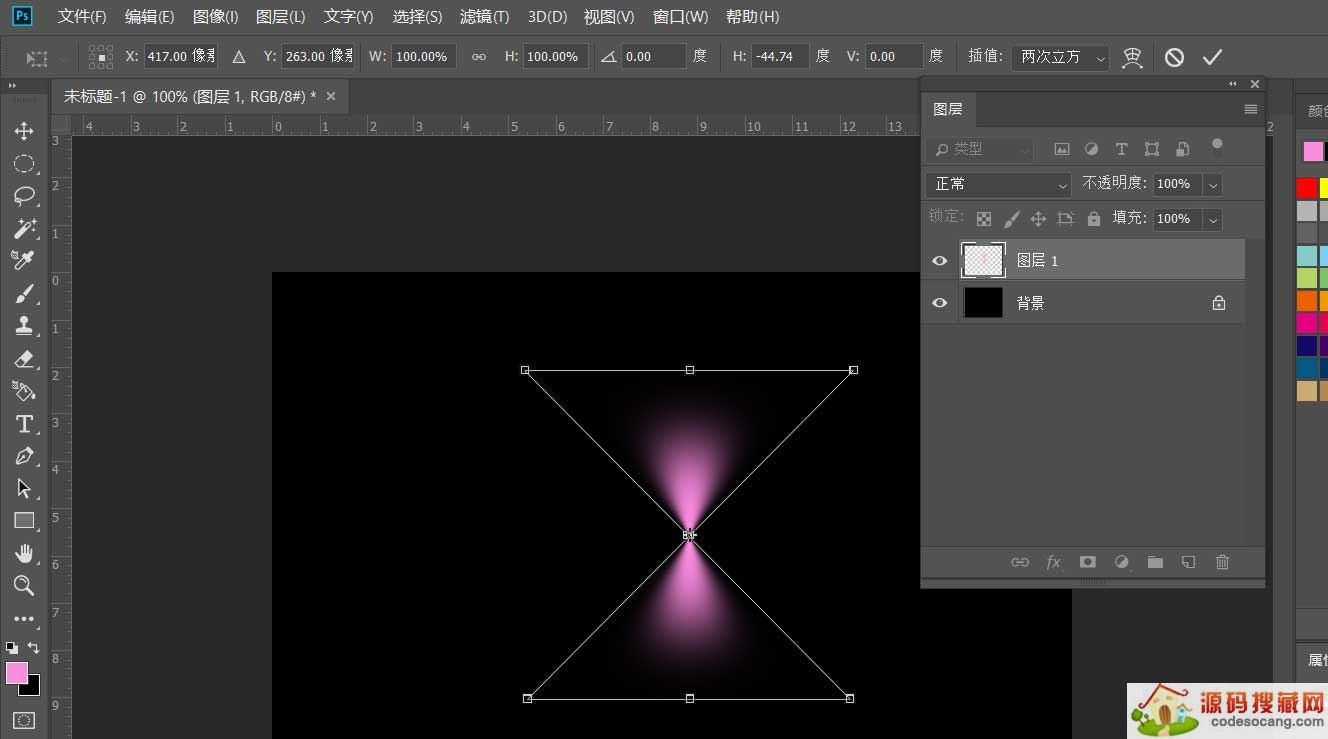
Task: Toggle lock position icon
Action: (x=1038, y=218)
